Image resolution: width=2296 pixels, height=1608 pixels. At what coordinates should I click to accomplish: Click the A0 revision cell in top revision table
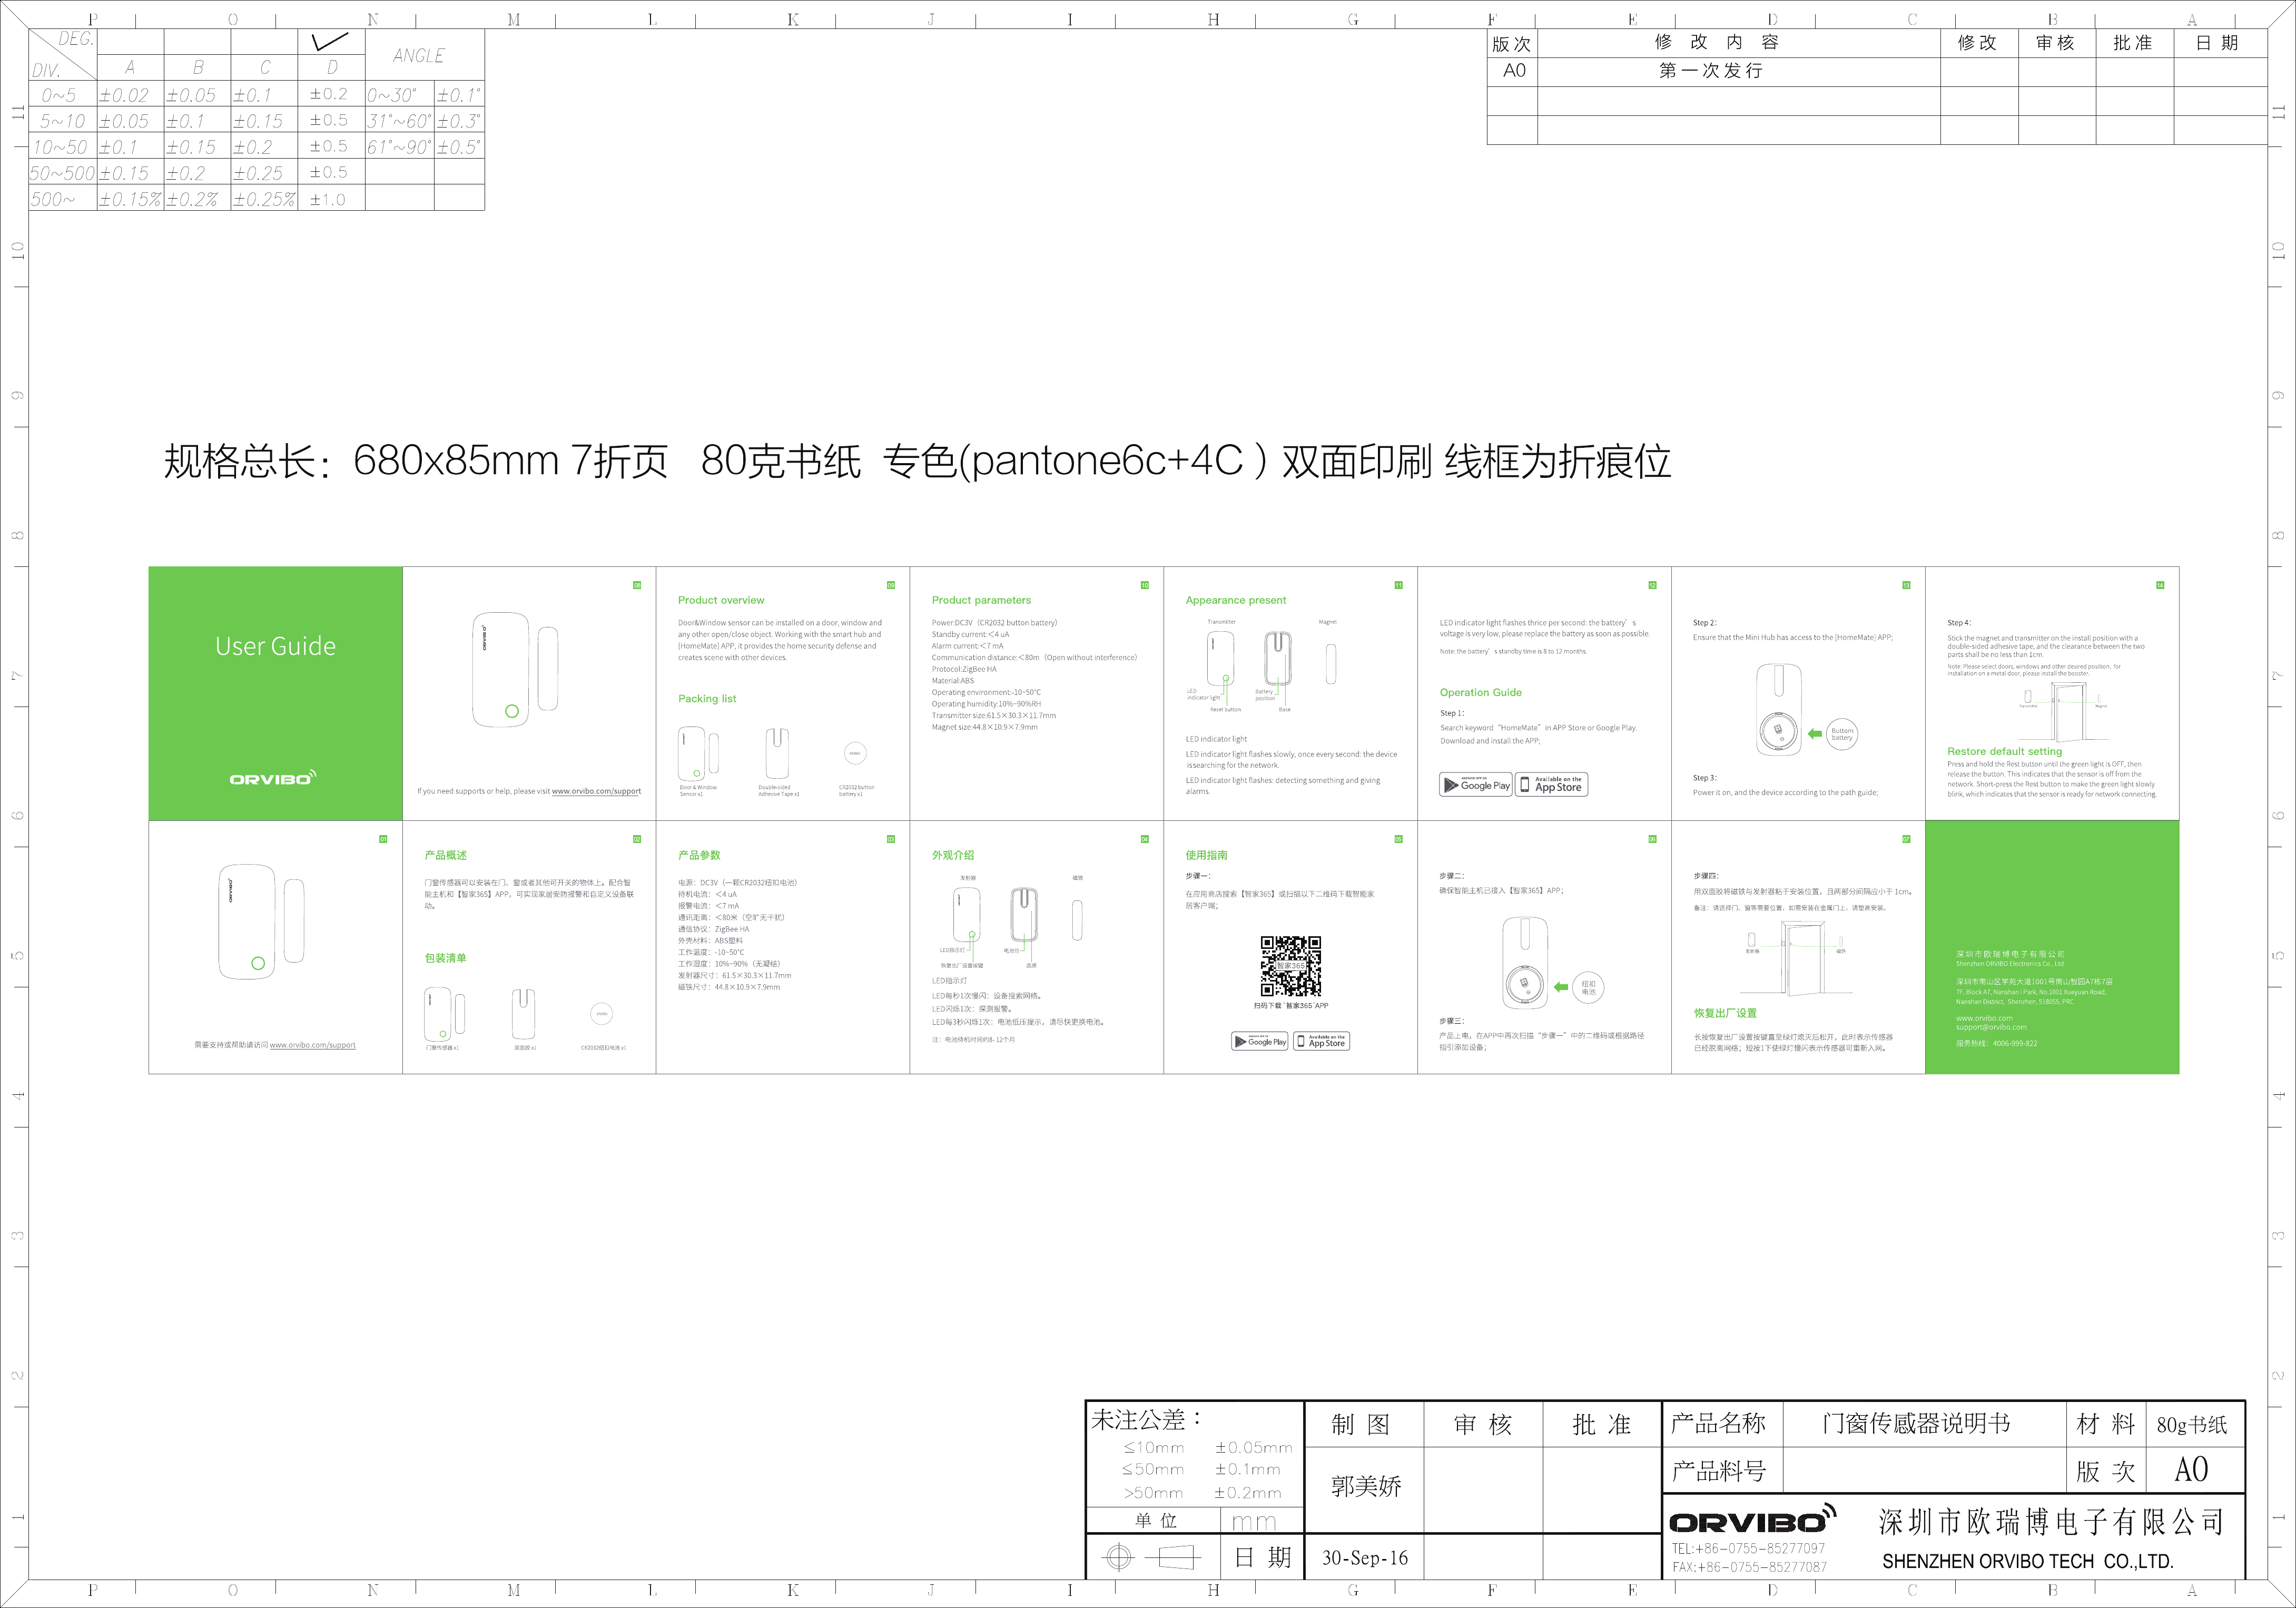[1513, 71]
